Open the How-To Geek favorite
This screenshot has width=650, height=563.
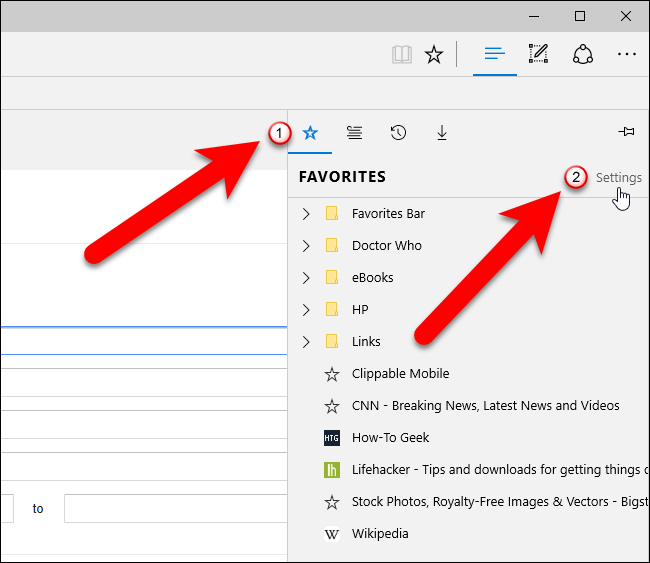click(390, 437)
